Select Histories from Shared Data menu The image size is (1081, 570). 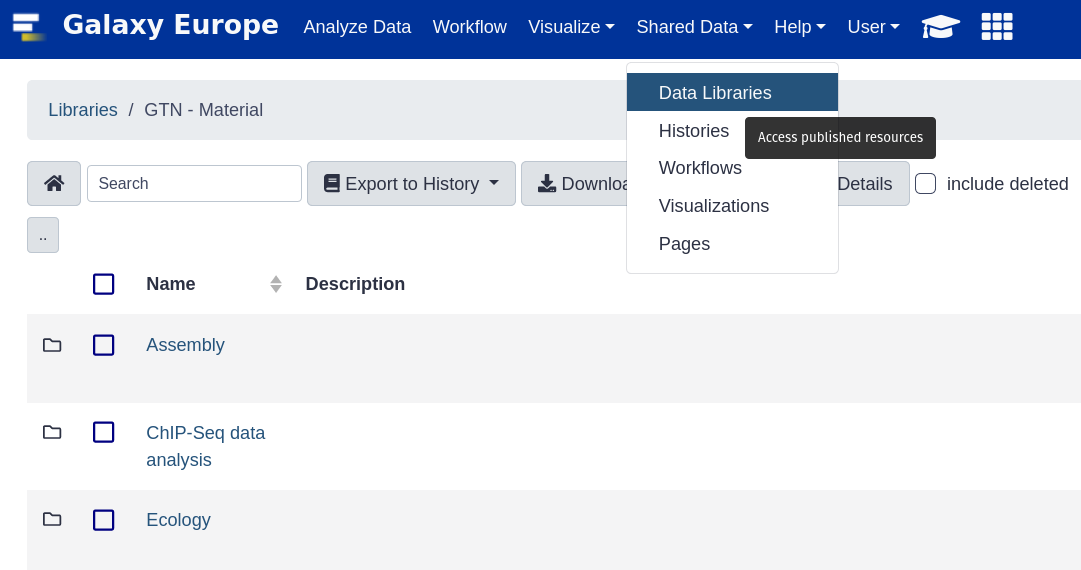point(694,130)
